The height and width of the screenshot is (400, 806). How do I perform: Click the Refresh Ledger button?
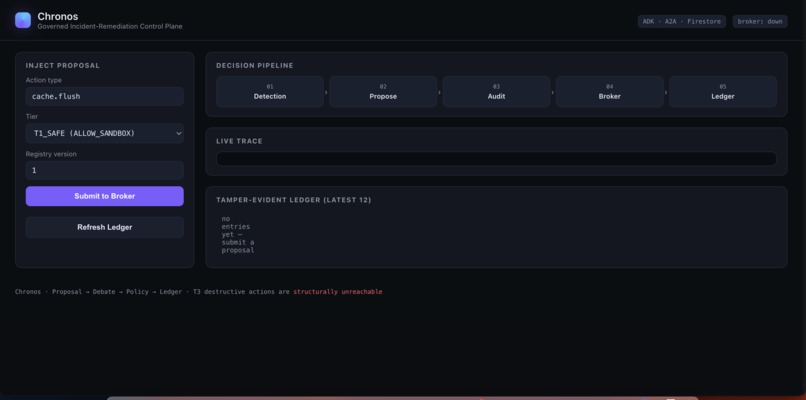click(105, 227)
